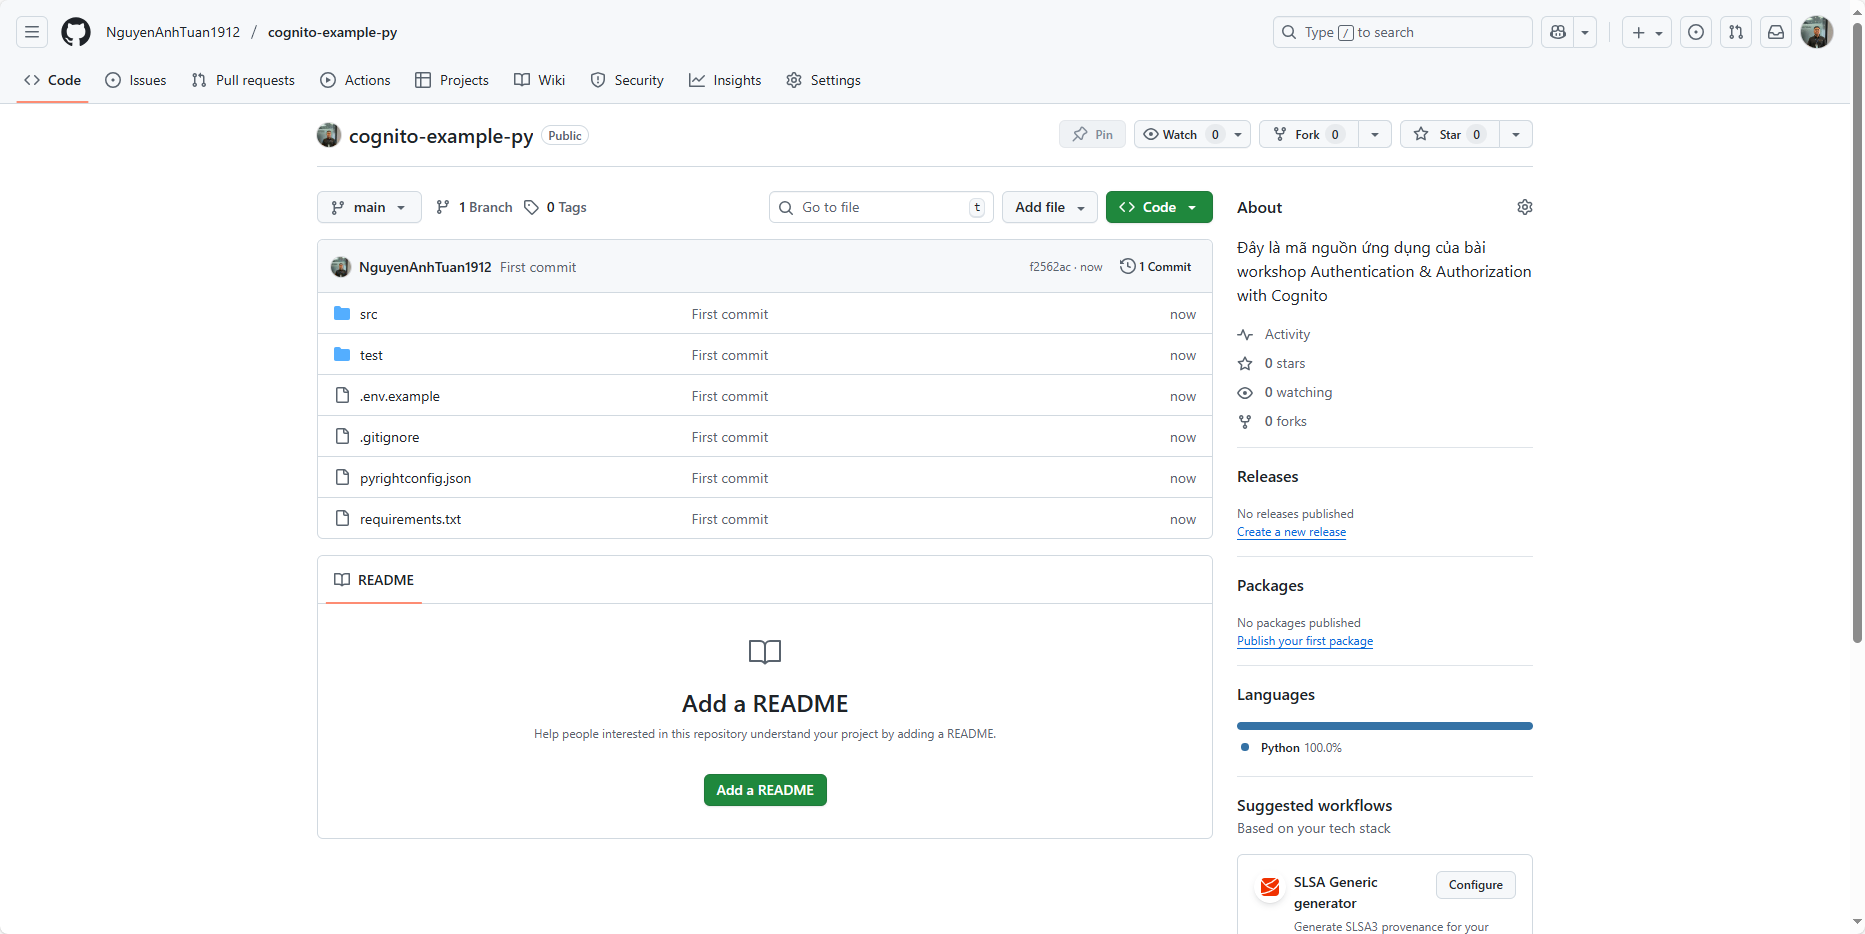
Task: Open Copilot chat icon in header
Action: point(1558,32)
